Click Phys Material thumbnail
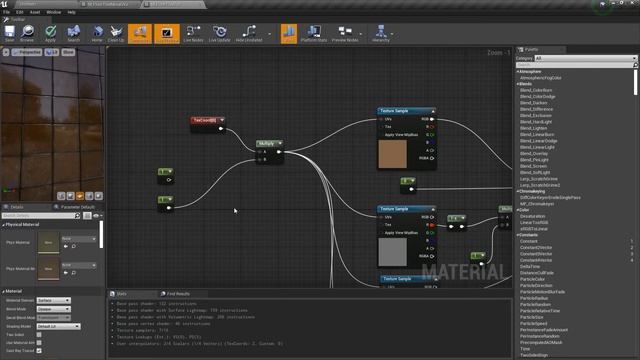The width and height of the screenshot is (640, 360). coord(48,242)
